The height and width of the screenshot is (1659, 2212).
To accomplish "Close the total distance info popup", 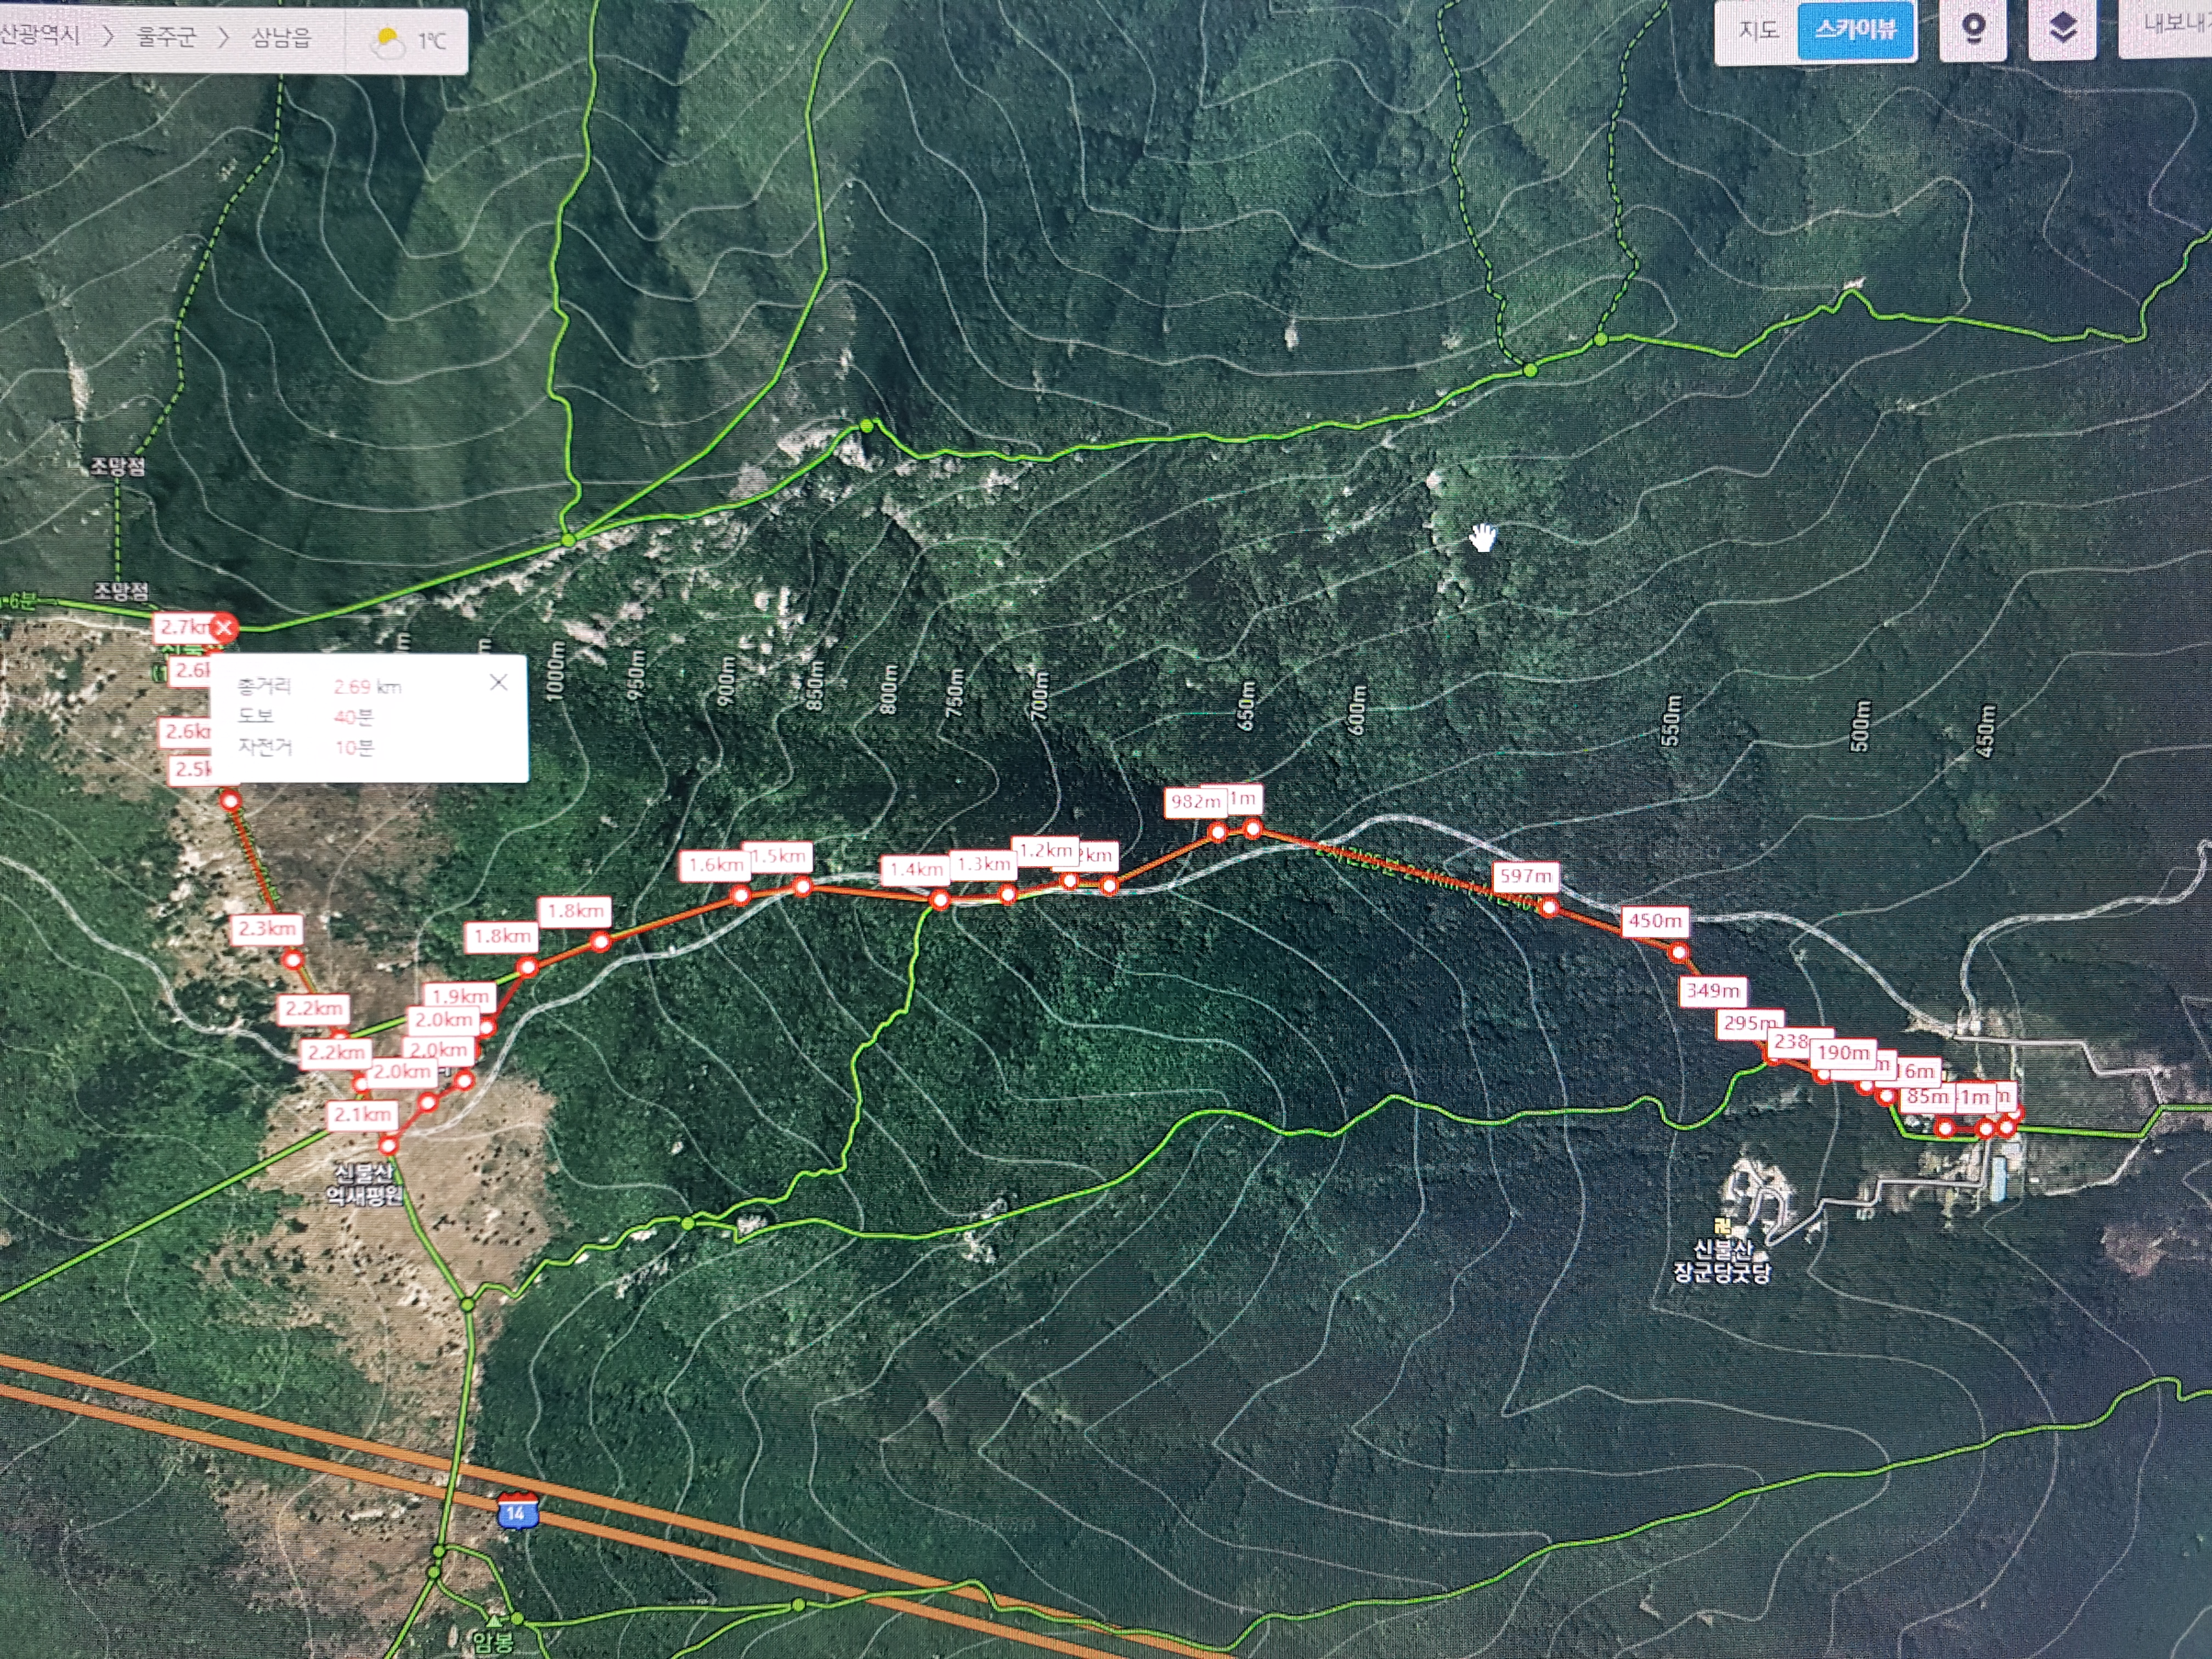I will coord(498,682).
